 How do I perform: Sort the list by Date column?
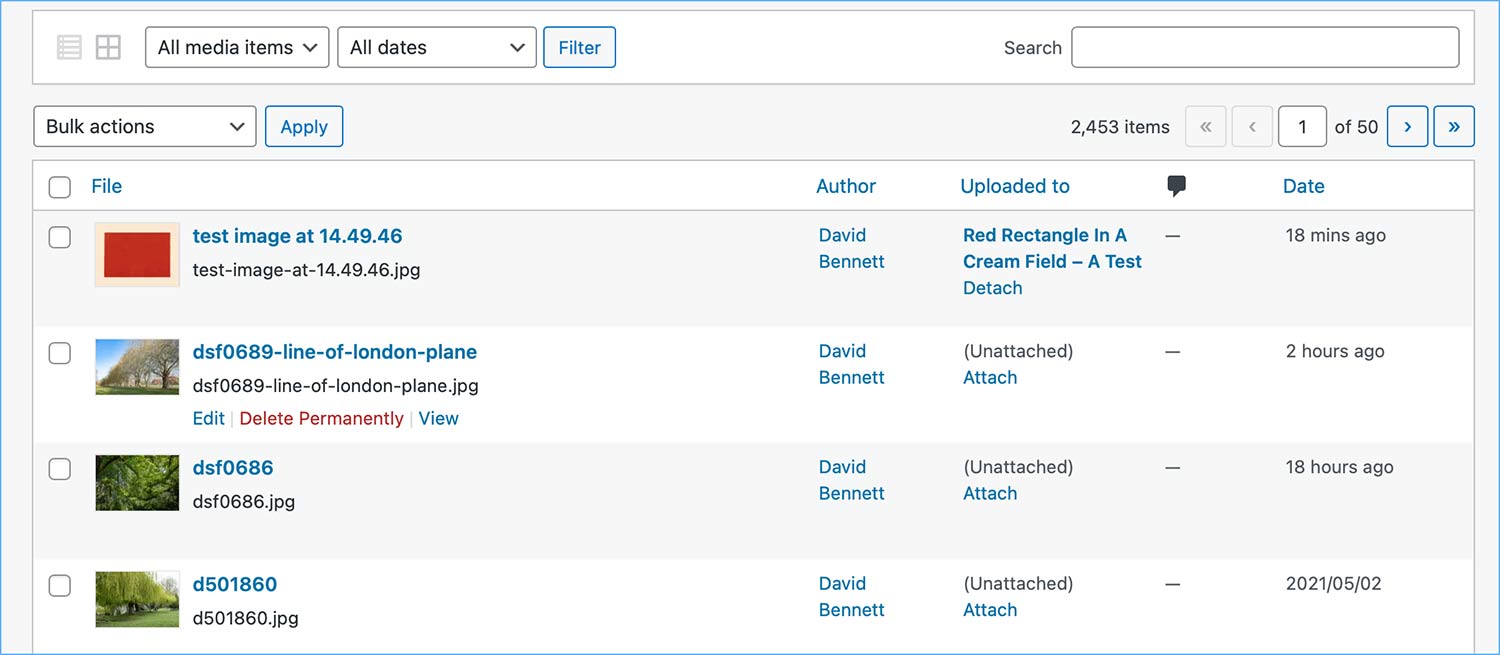(1303, 186)
